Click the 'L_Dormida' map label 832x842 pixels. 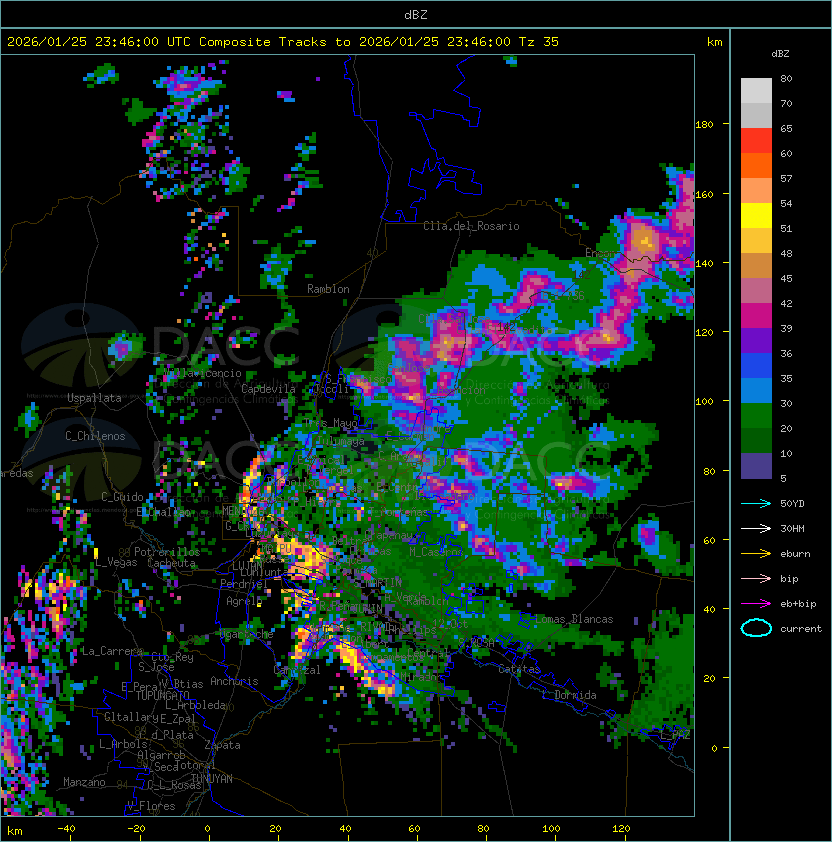569,695
